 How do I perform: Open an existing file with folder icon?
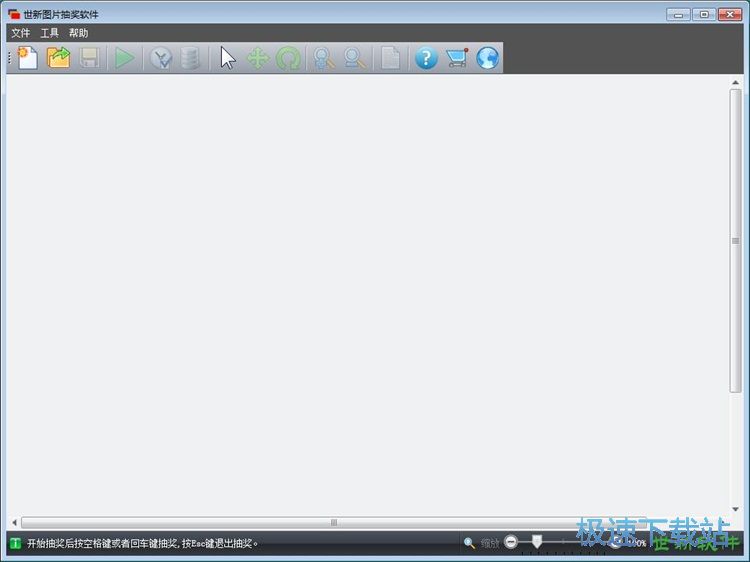[58, 58]
